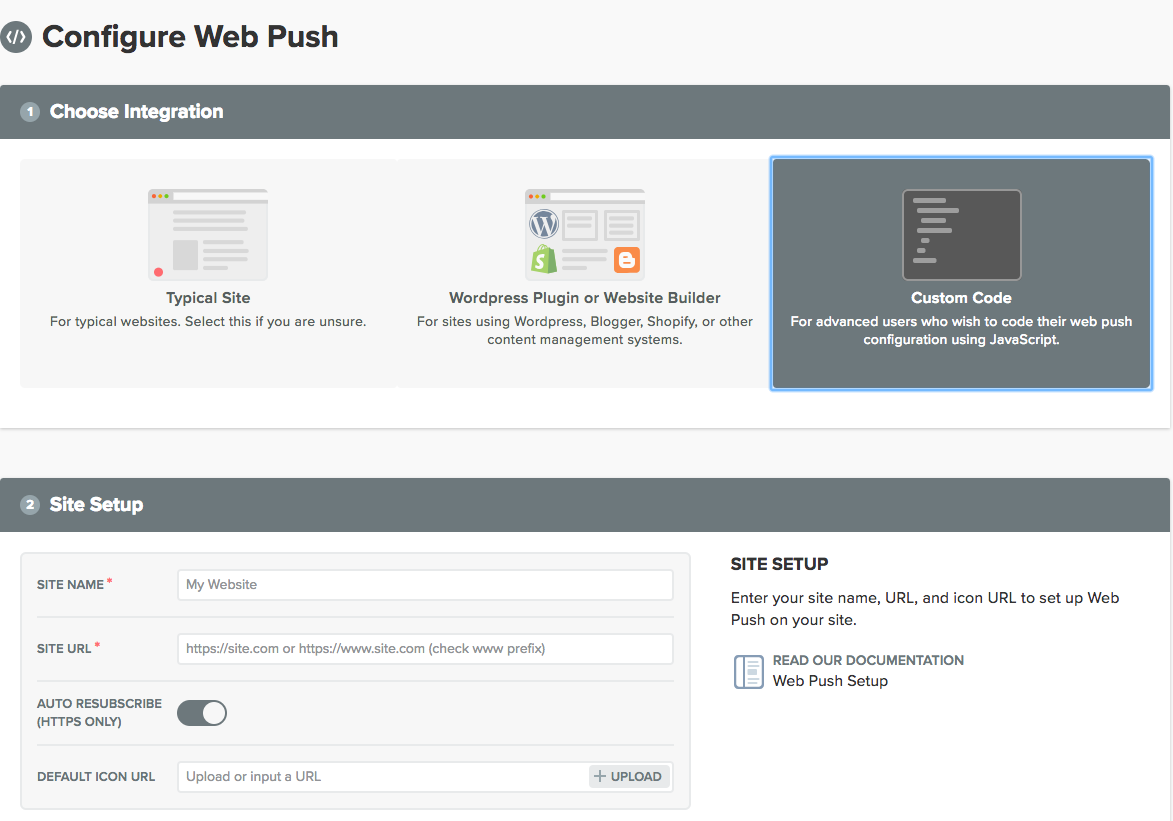
Task: Choose Wordpress Plugin or Website Builder option
Action: click(x=584, y=298)
